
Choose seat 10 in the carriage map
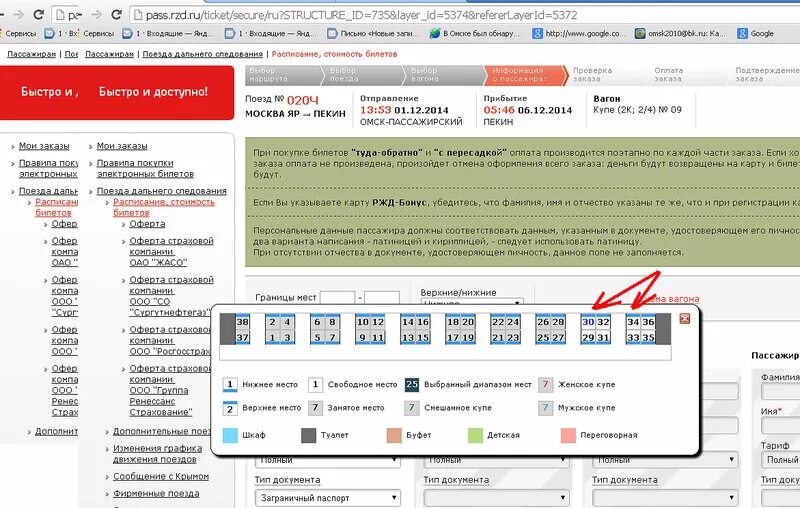pos(363,322)
